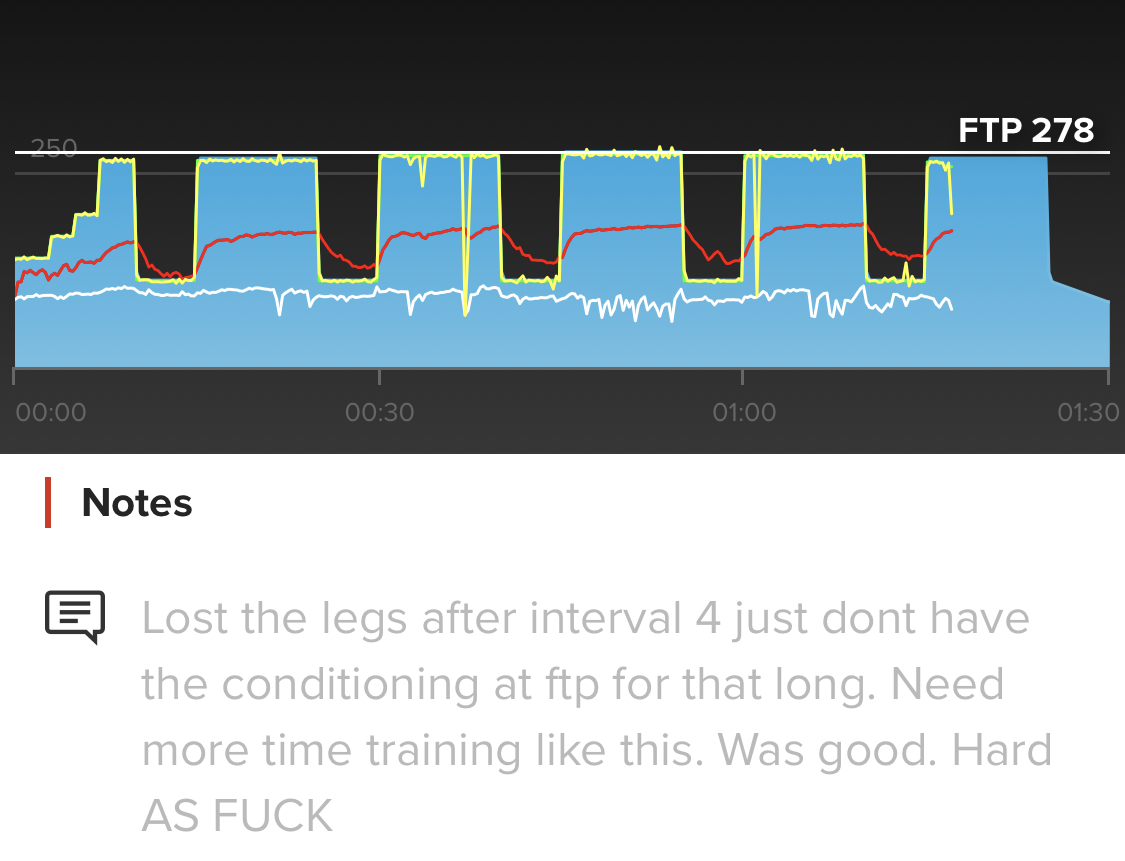Select the 01:30 time marker
1125x861 pixels.
pyautogui.click(x=1087, y=411)
